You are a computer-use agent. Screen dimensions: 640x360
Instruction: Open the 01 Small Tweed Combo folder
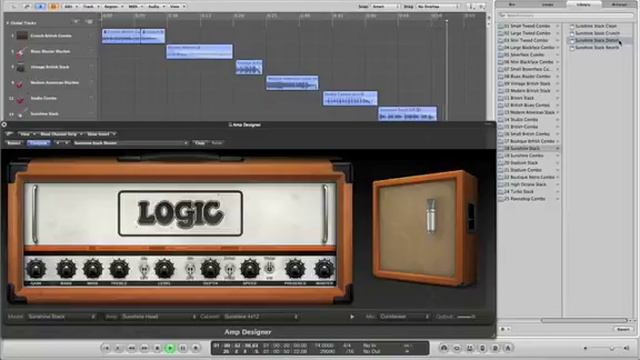click(x=529, y=26)
